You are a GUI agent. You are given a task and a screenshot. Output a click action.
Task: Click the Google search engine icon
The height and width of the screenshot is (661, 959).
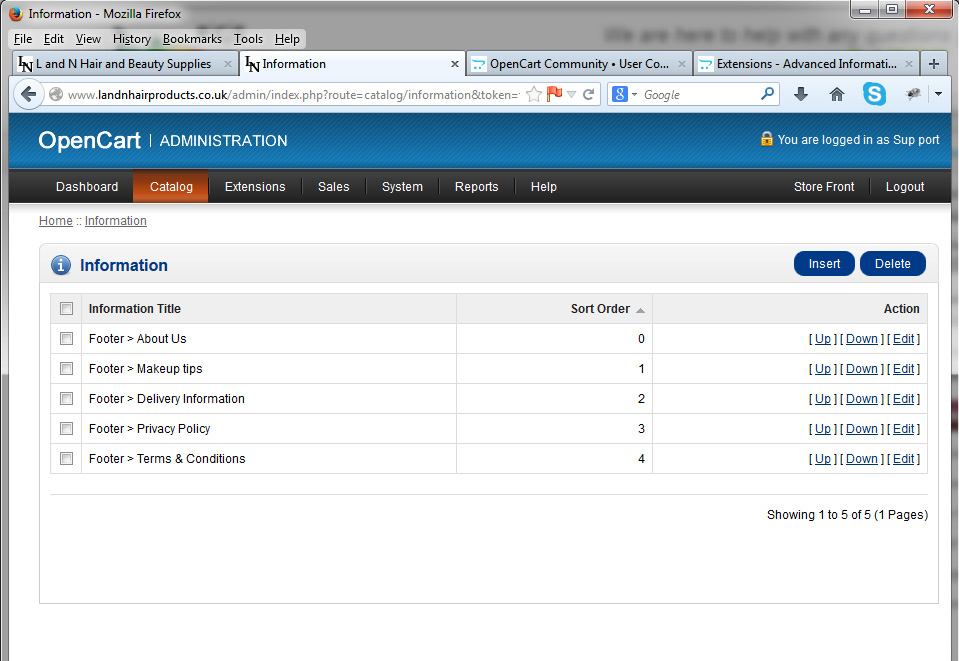pos(620,94)
